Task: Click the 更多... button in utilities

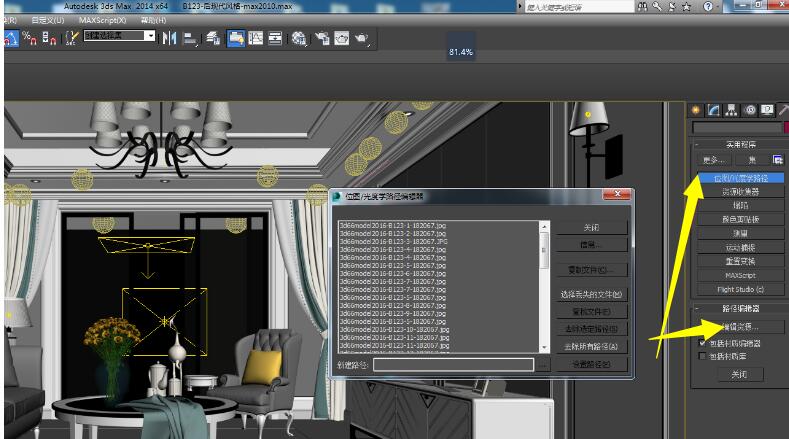Action: 713,160
